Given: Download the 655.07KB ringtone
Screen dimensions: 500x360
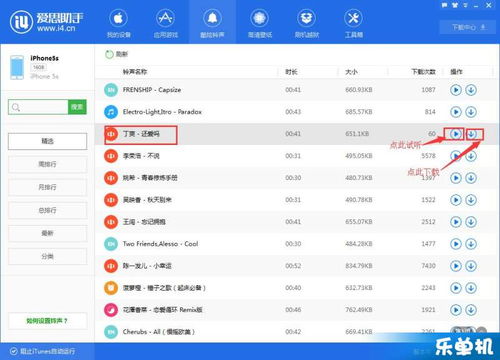Looking at the screenshot, I should click(471, 222).
